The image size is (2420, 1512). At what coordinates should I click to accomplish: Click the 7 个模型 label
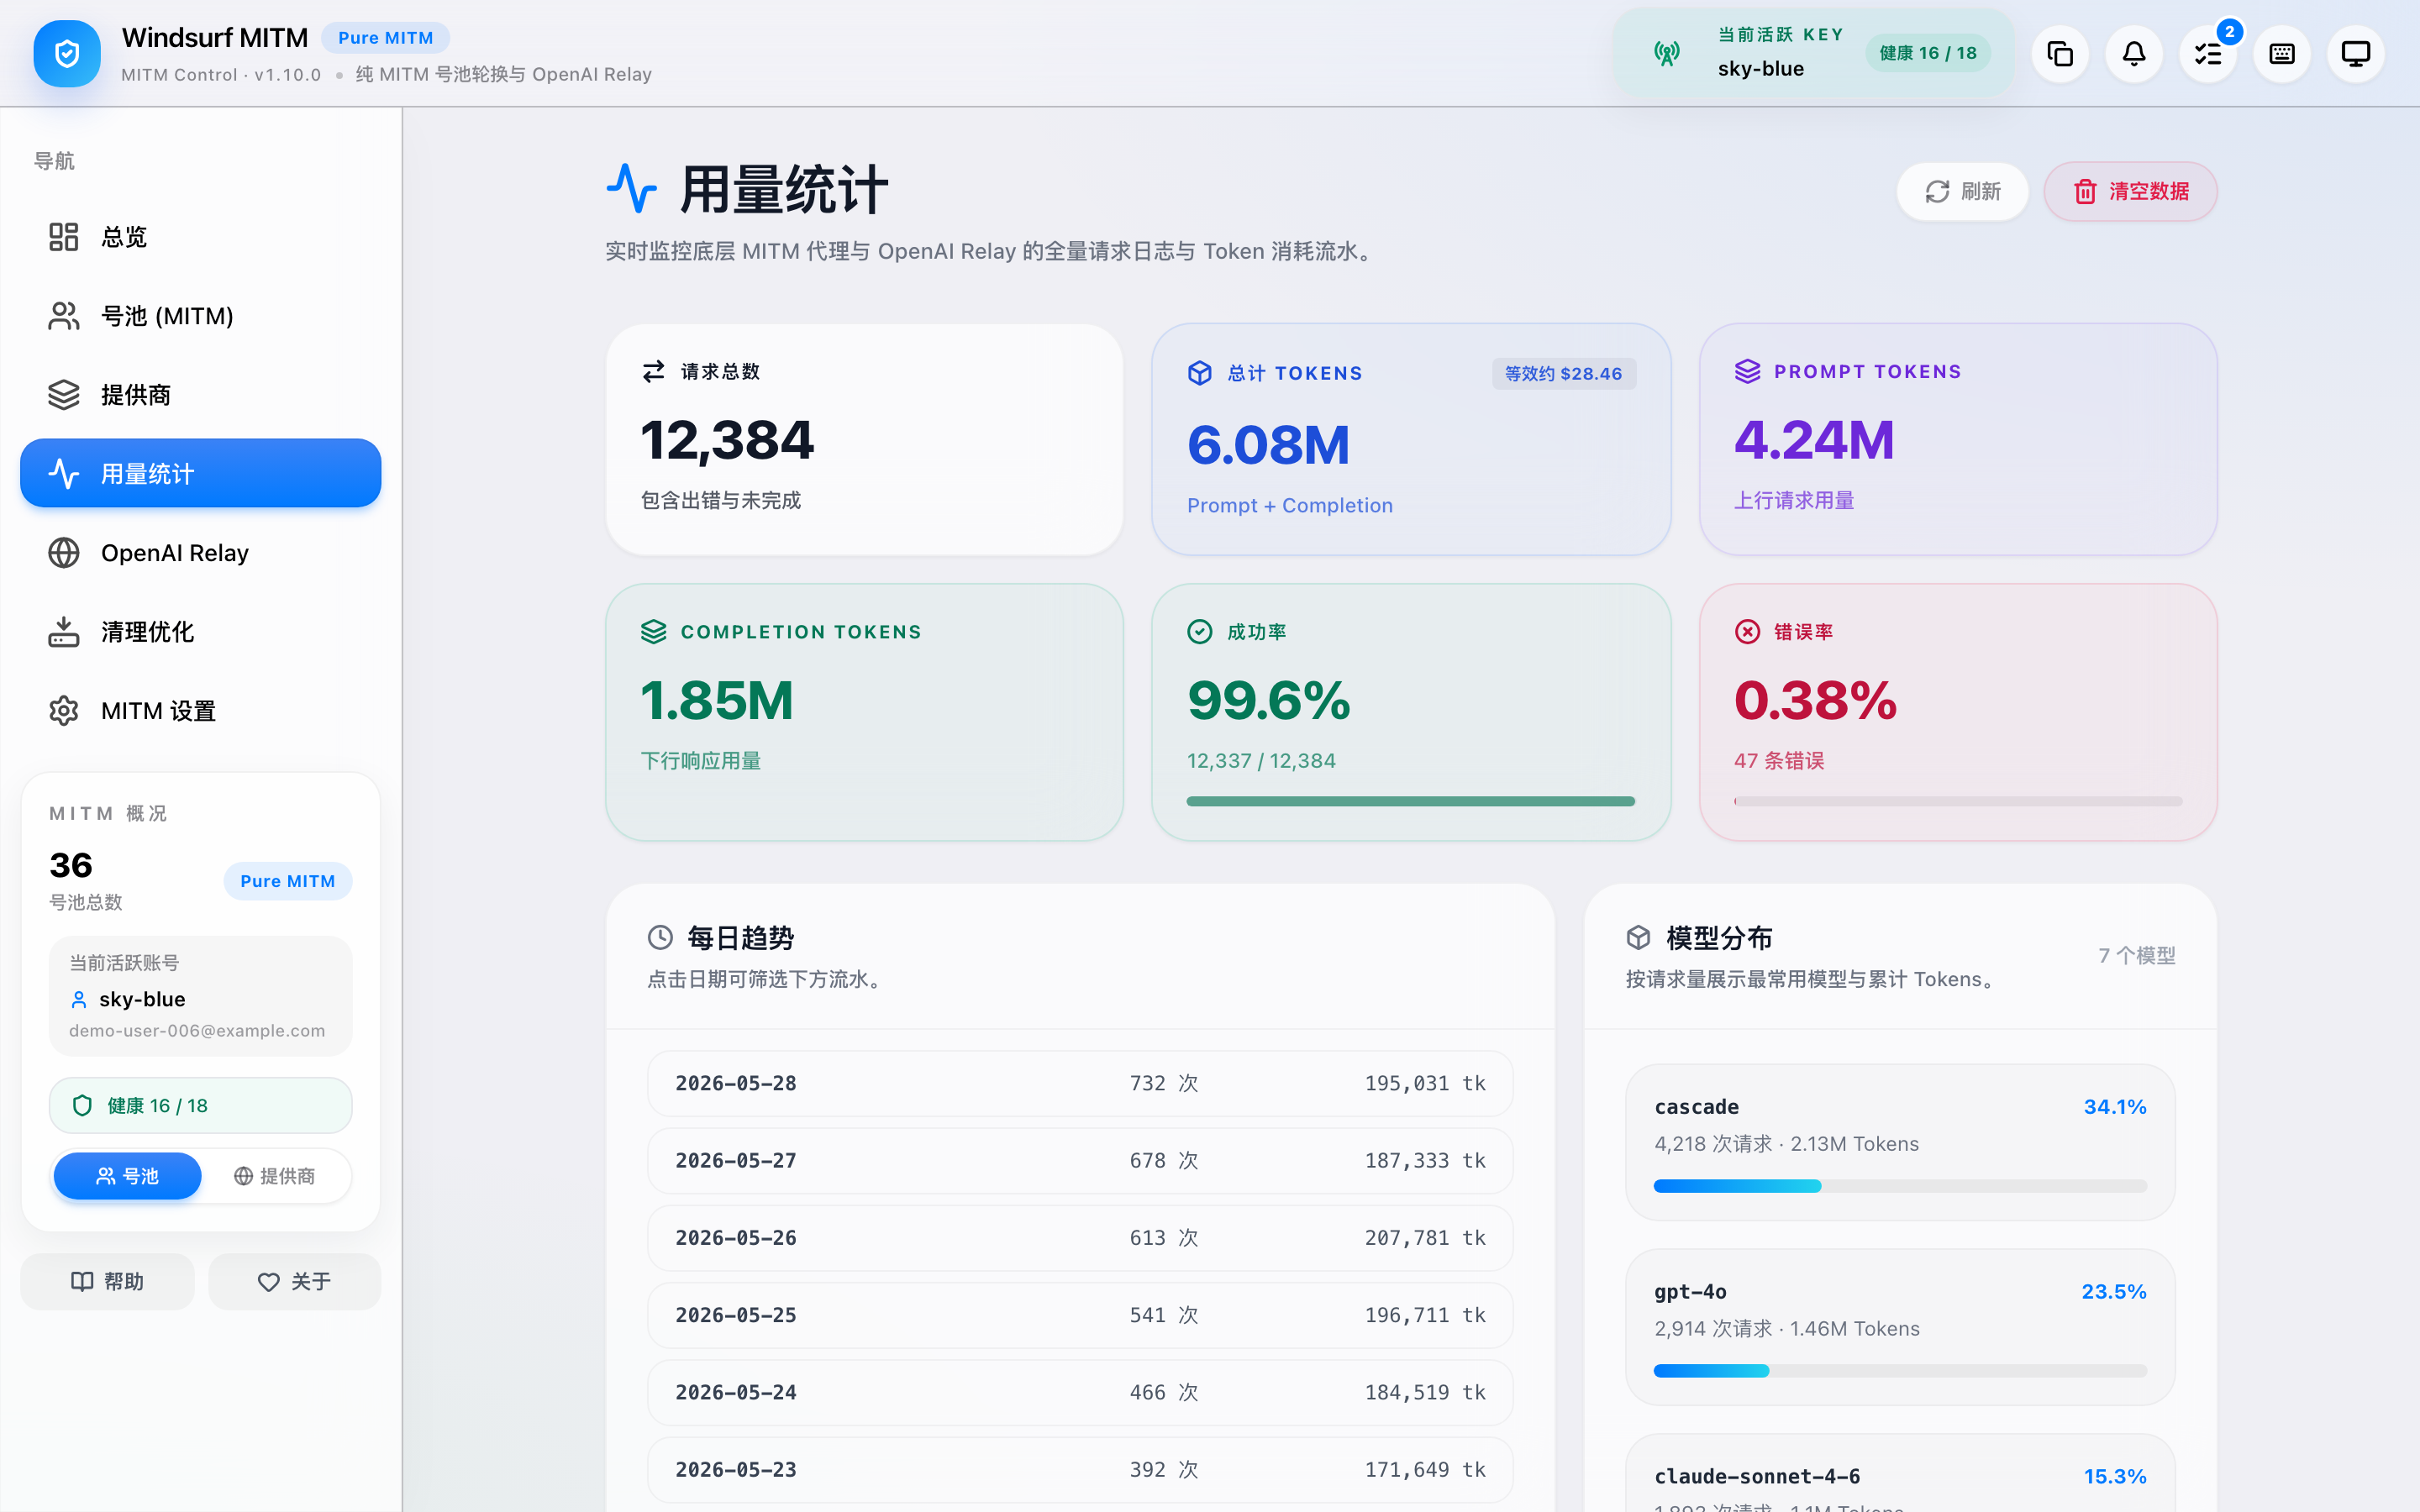2136,955
